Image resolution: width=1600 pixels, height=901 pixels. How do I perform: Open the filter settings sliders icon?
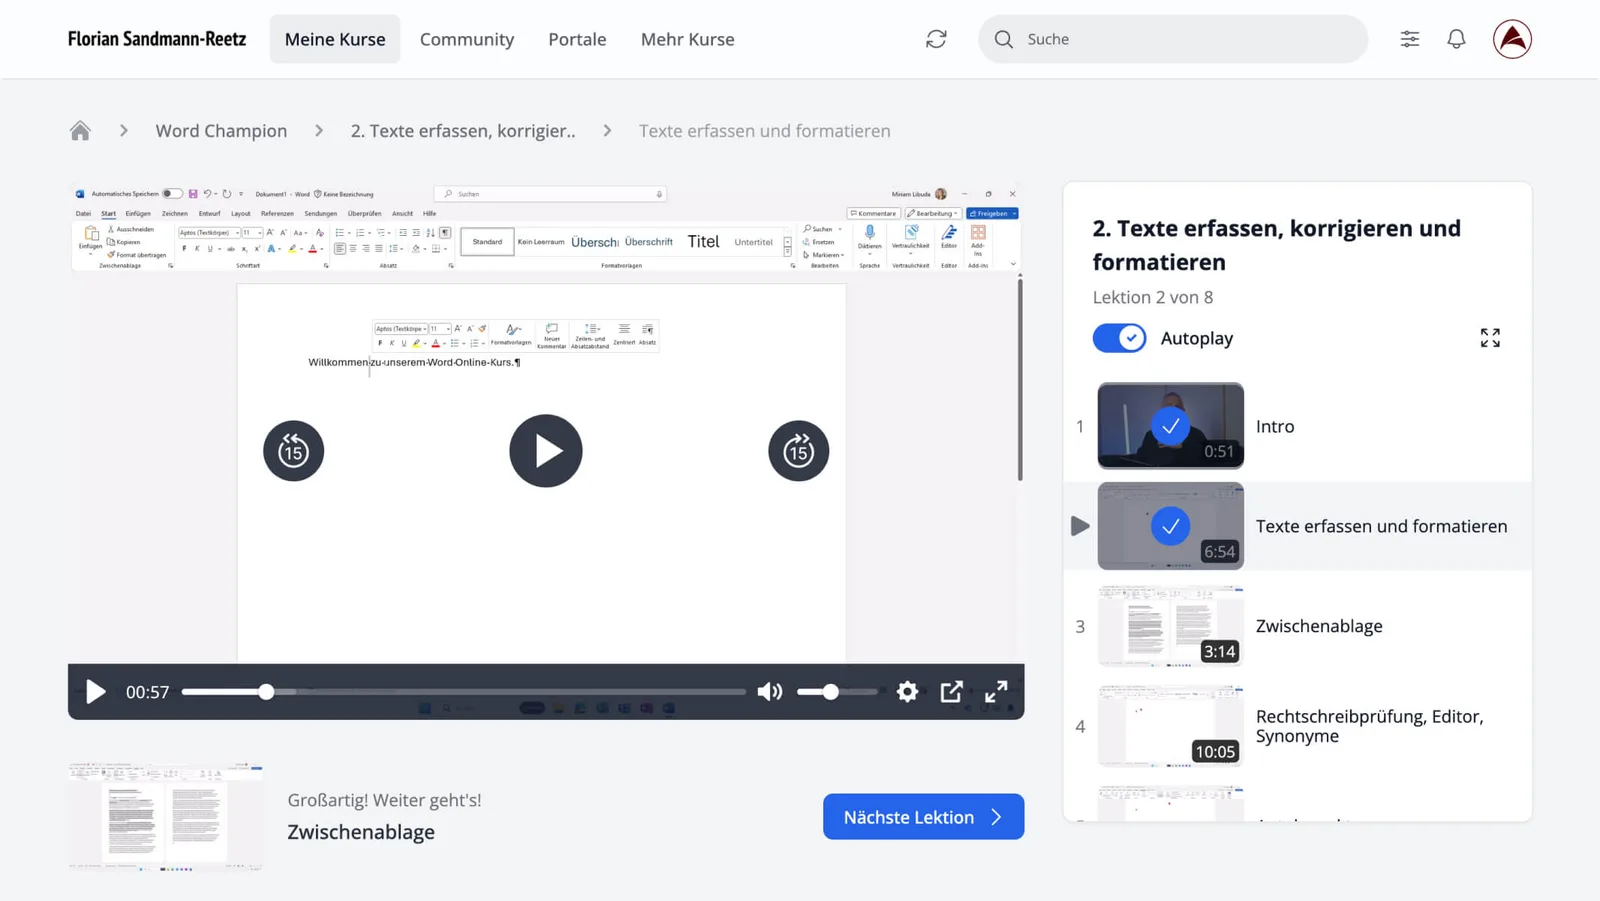(x=1409, y=39)
